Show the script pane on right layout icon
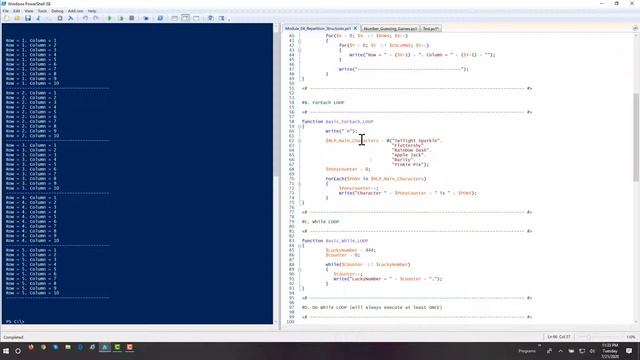The image size is (640, 360). point(185,18)
